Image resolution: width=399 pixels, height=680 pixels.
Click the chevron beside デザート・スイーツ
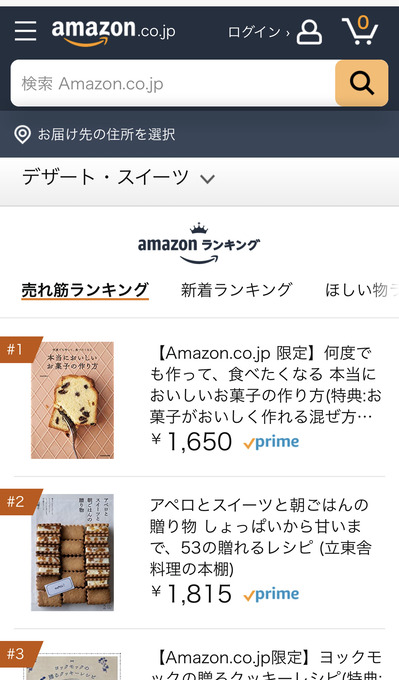click(x=208, y=179)
